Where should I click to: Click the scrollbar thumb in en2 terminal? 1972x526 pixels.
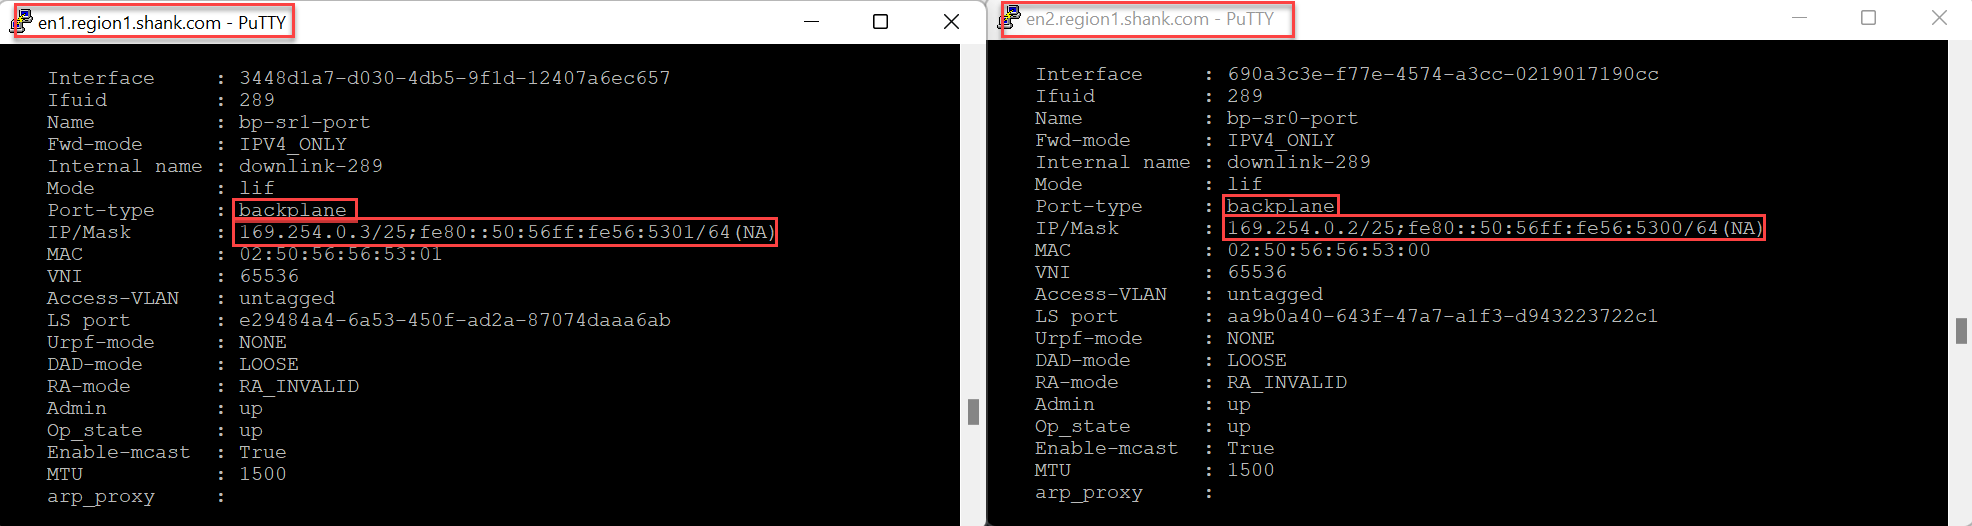click(1961, 331)
